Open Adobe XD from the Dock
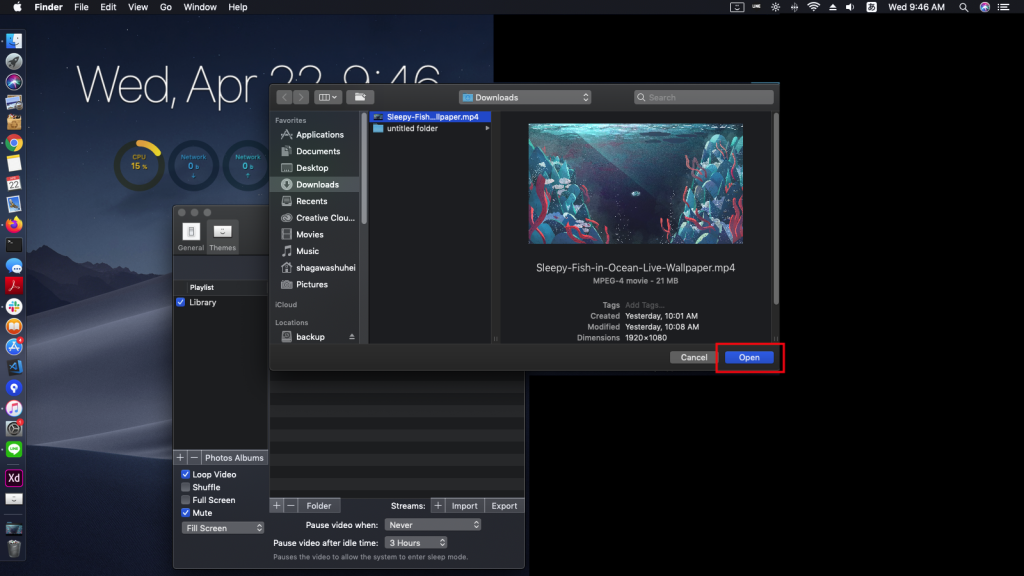This screenshot has width=1024, height=576. pos(14,478)
